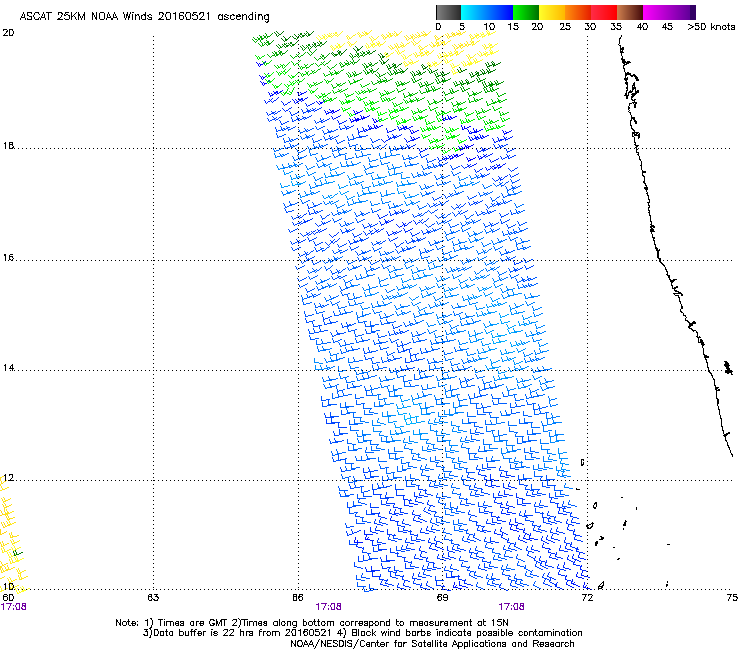Viewport: 740px width, 650px height.
Task: Click the '17:08' time between longitudes 66 and 69
Action: point(328,607)
